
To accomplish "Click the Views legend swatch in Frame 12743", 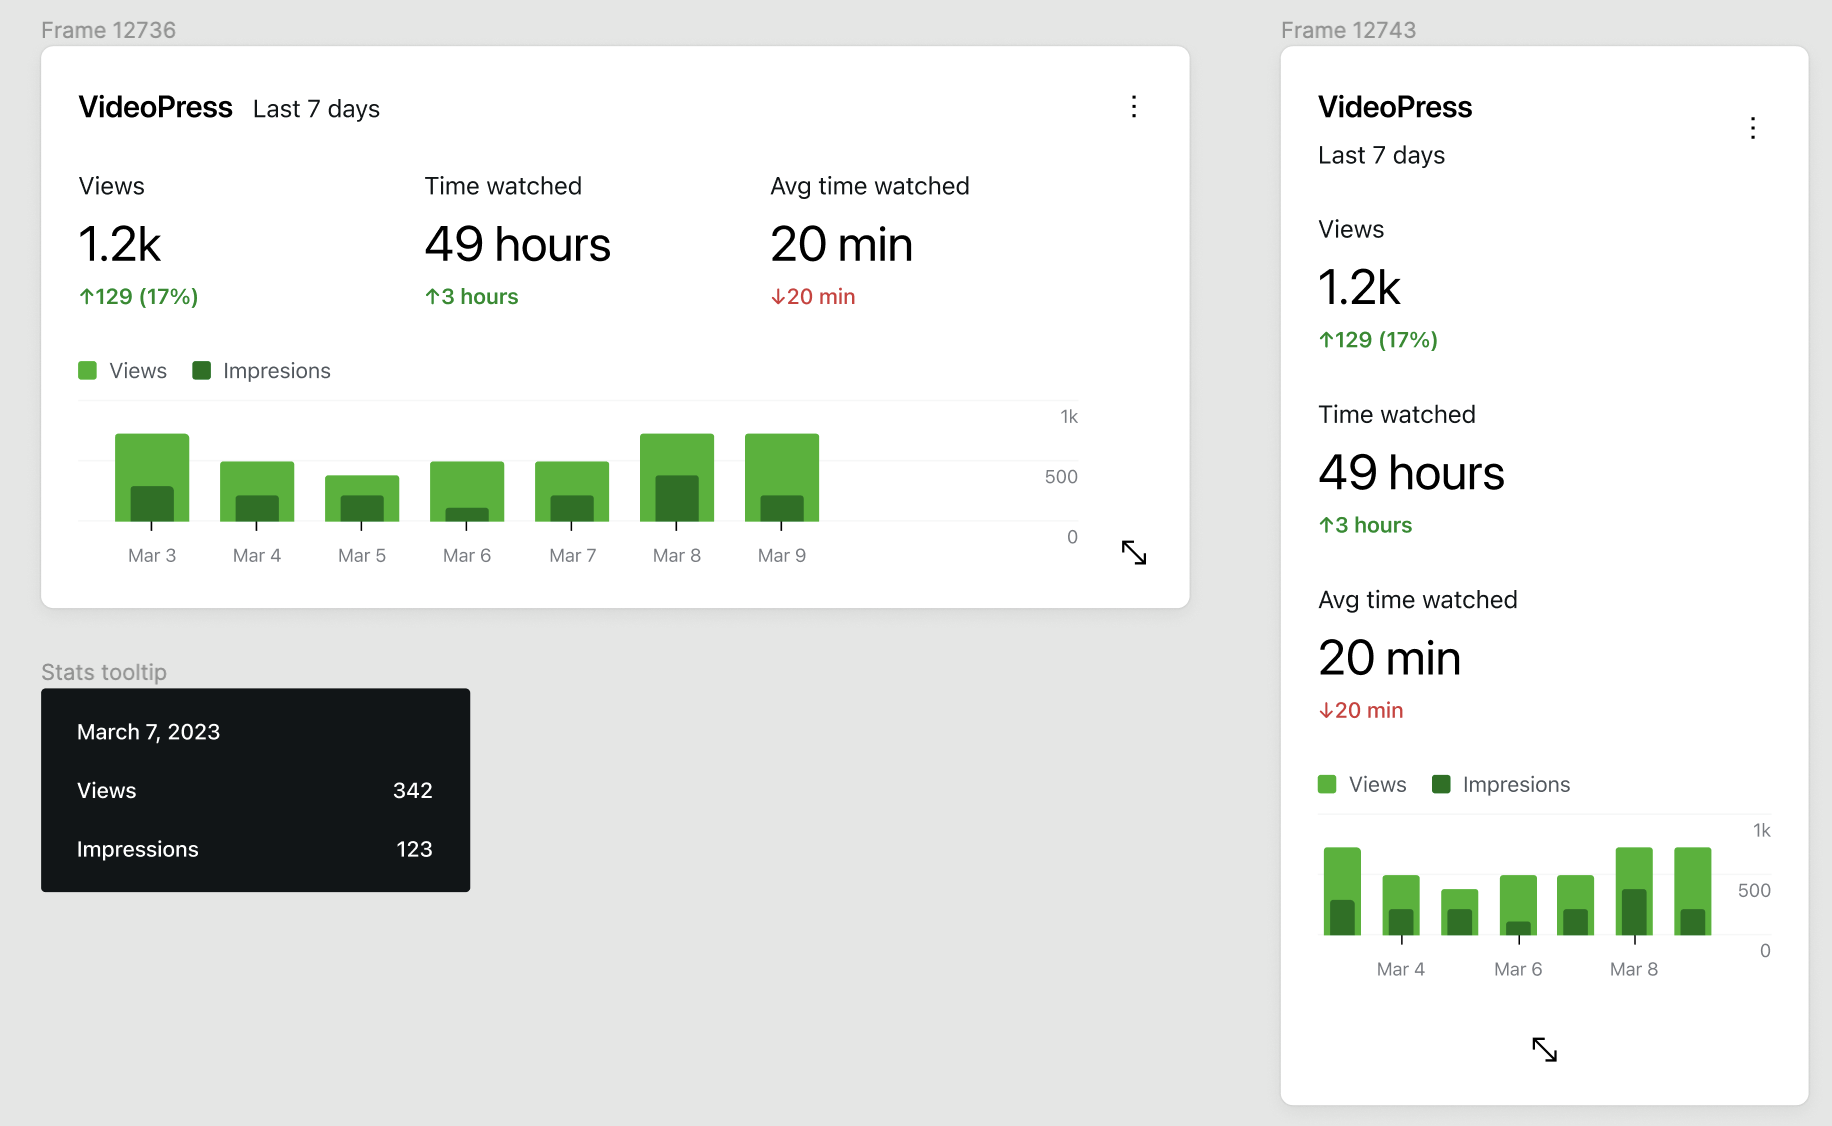I will point(1328,785).
